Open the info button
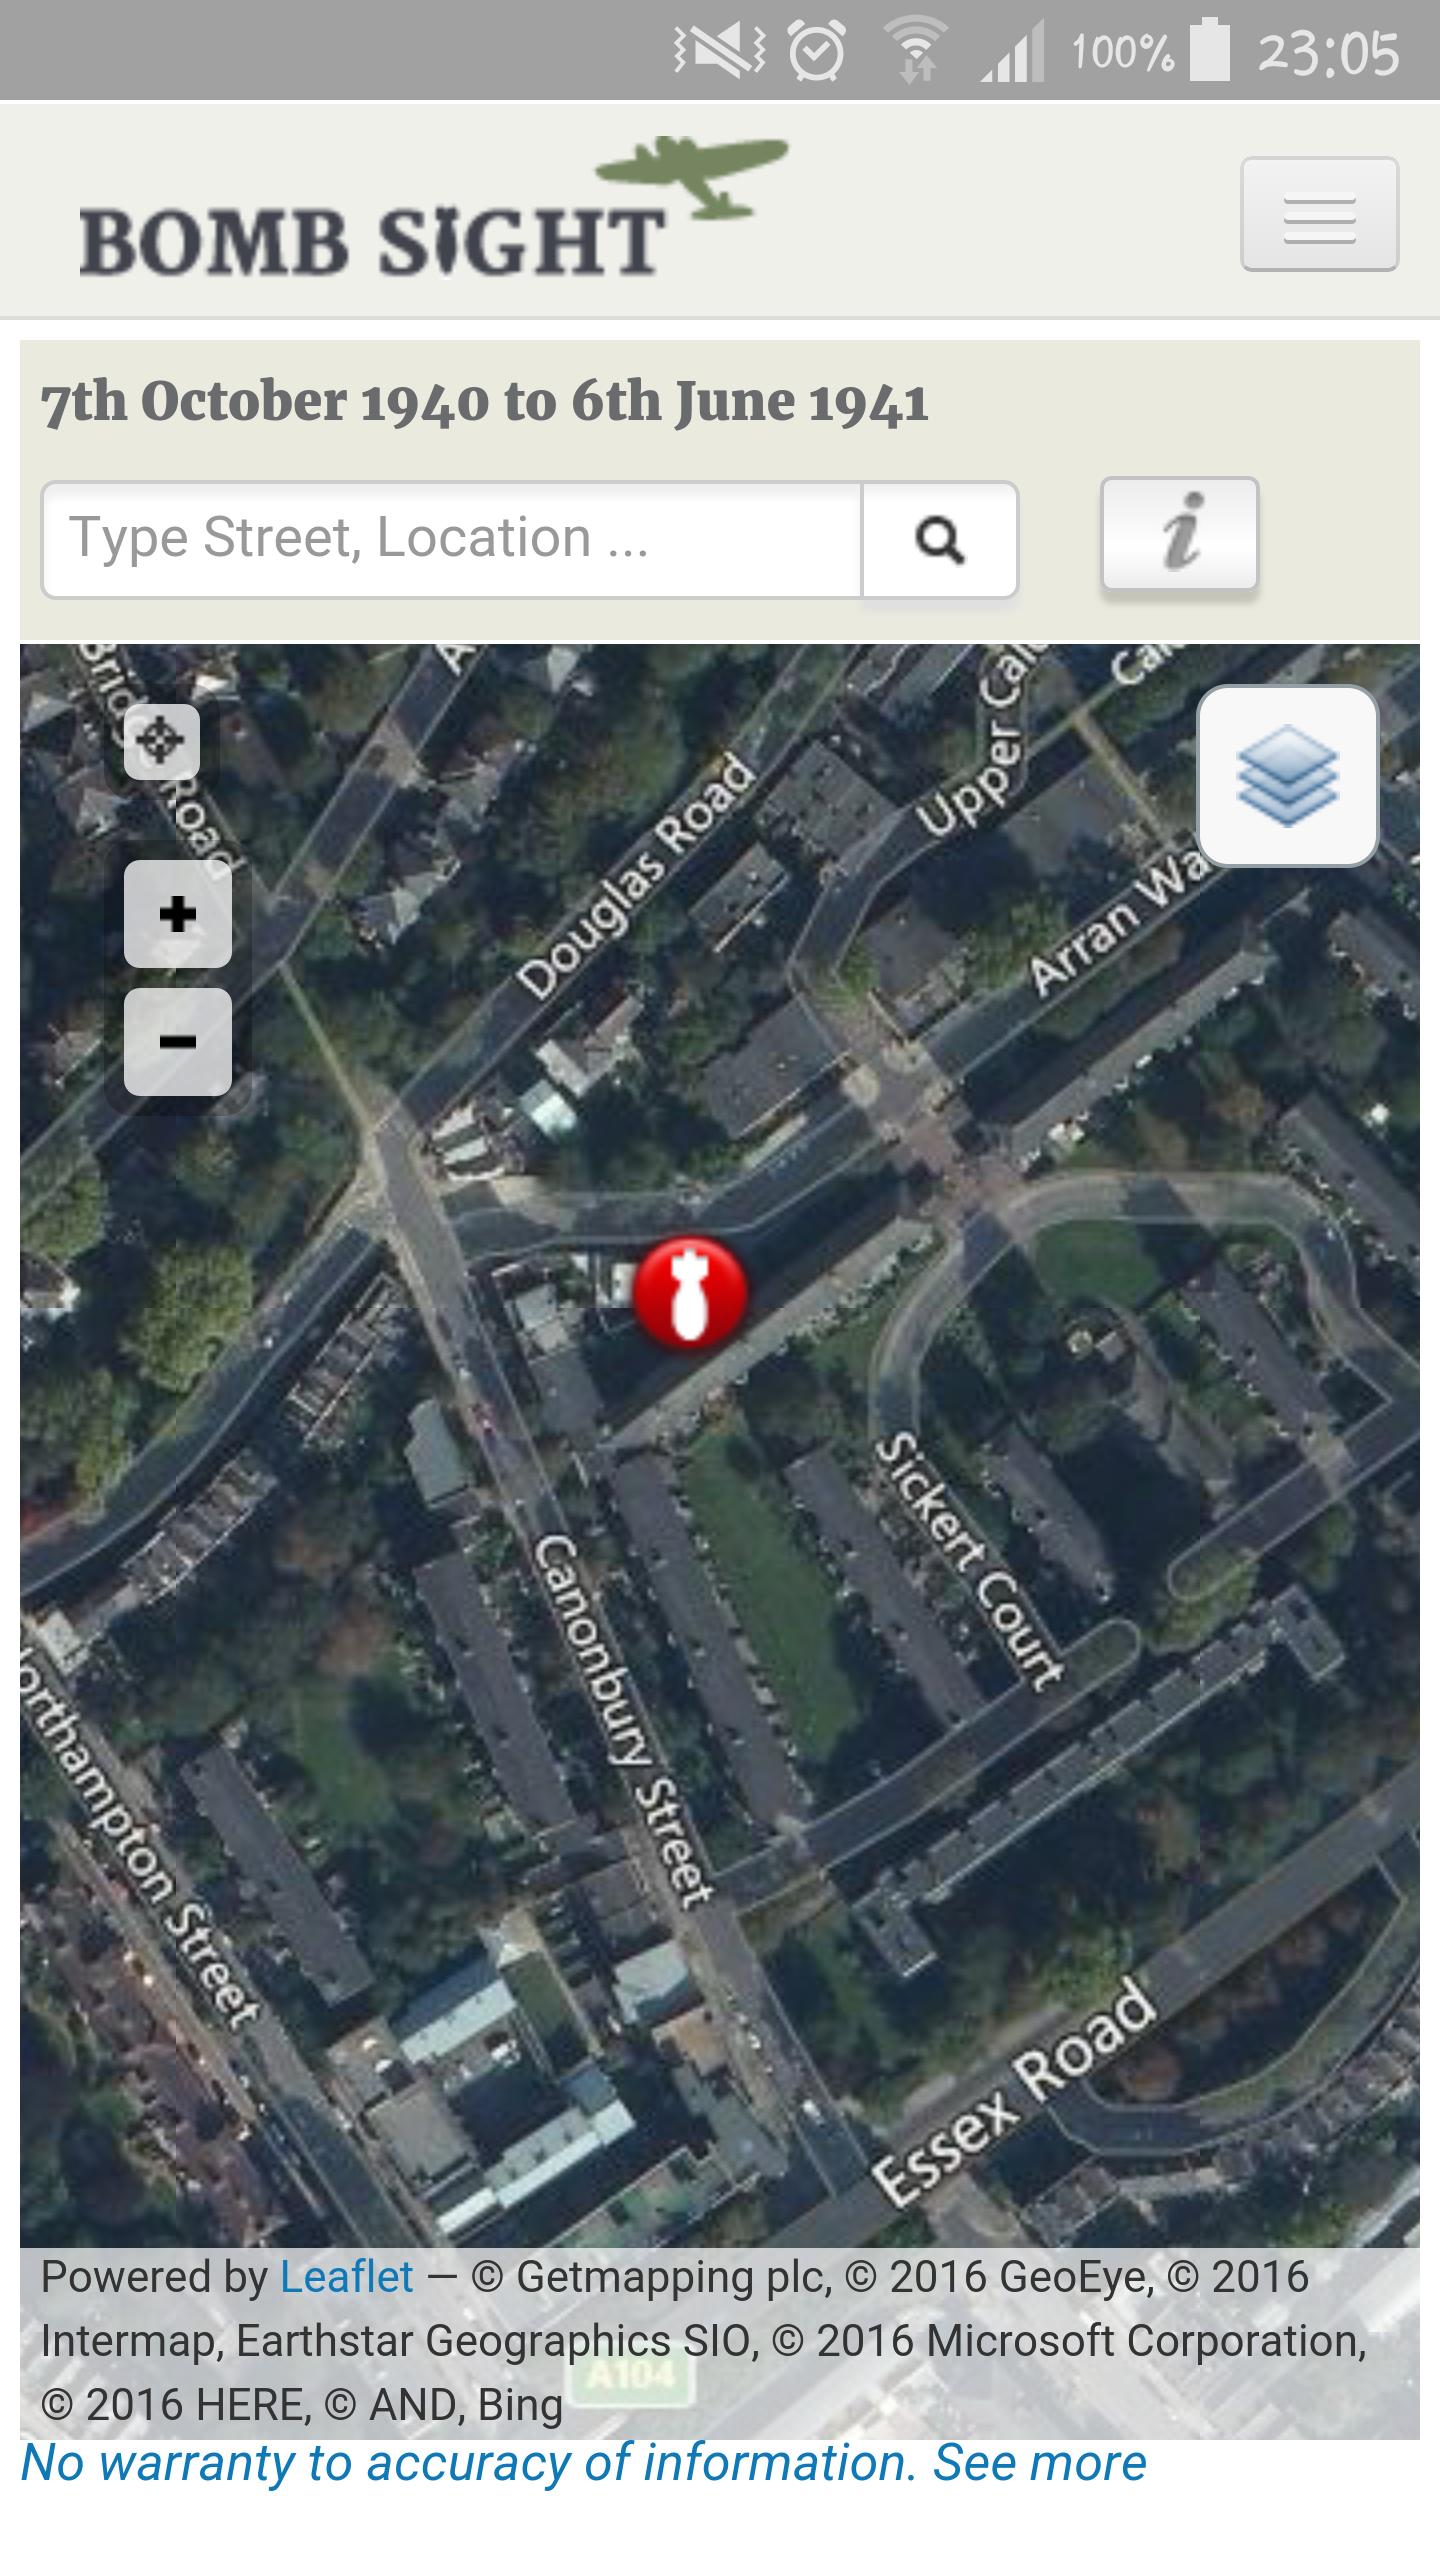 tap(1180, 534)
